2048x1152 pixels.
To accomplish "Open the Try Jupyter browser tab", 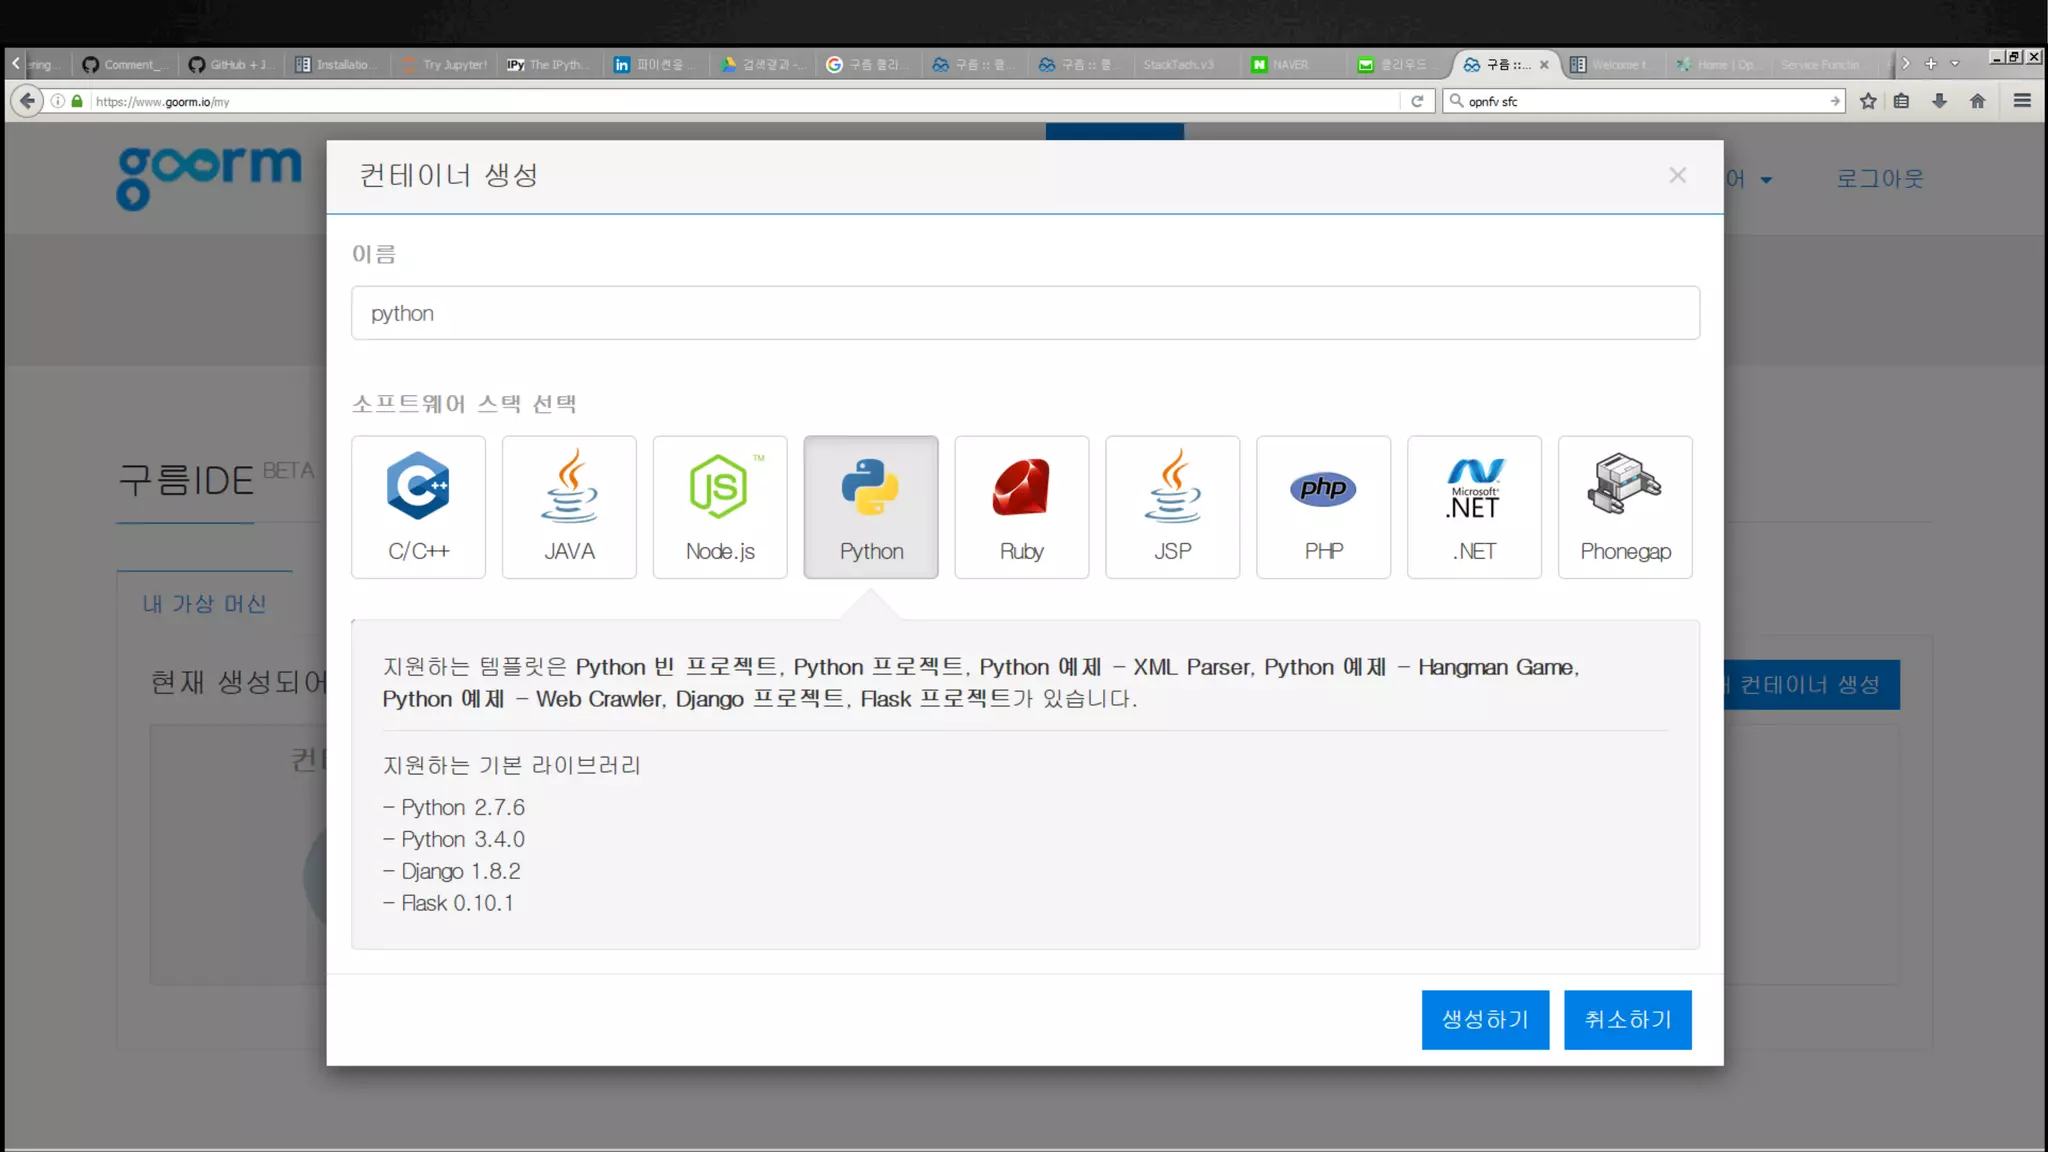I will pos(445,65).
